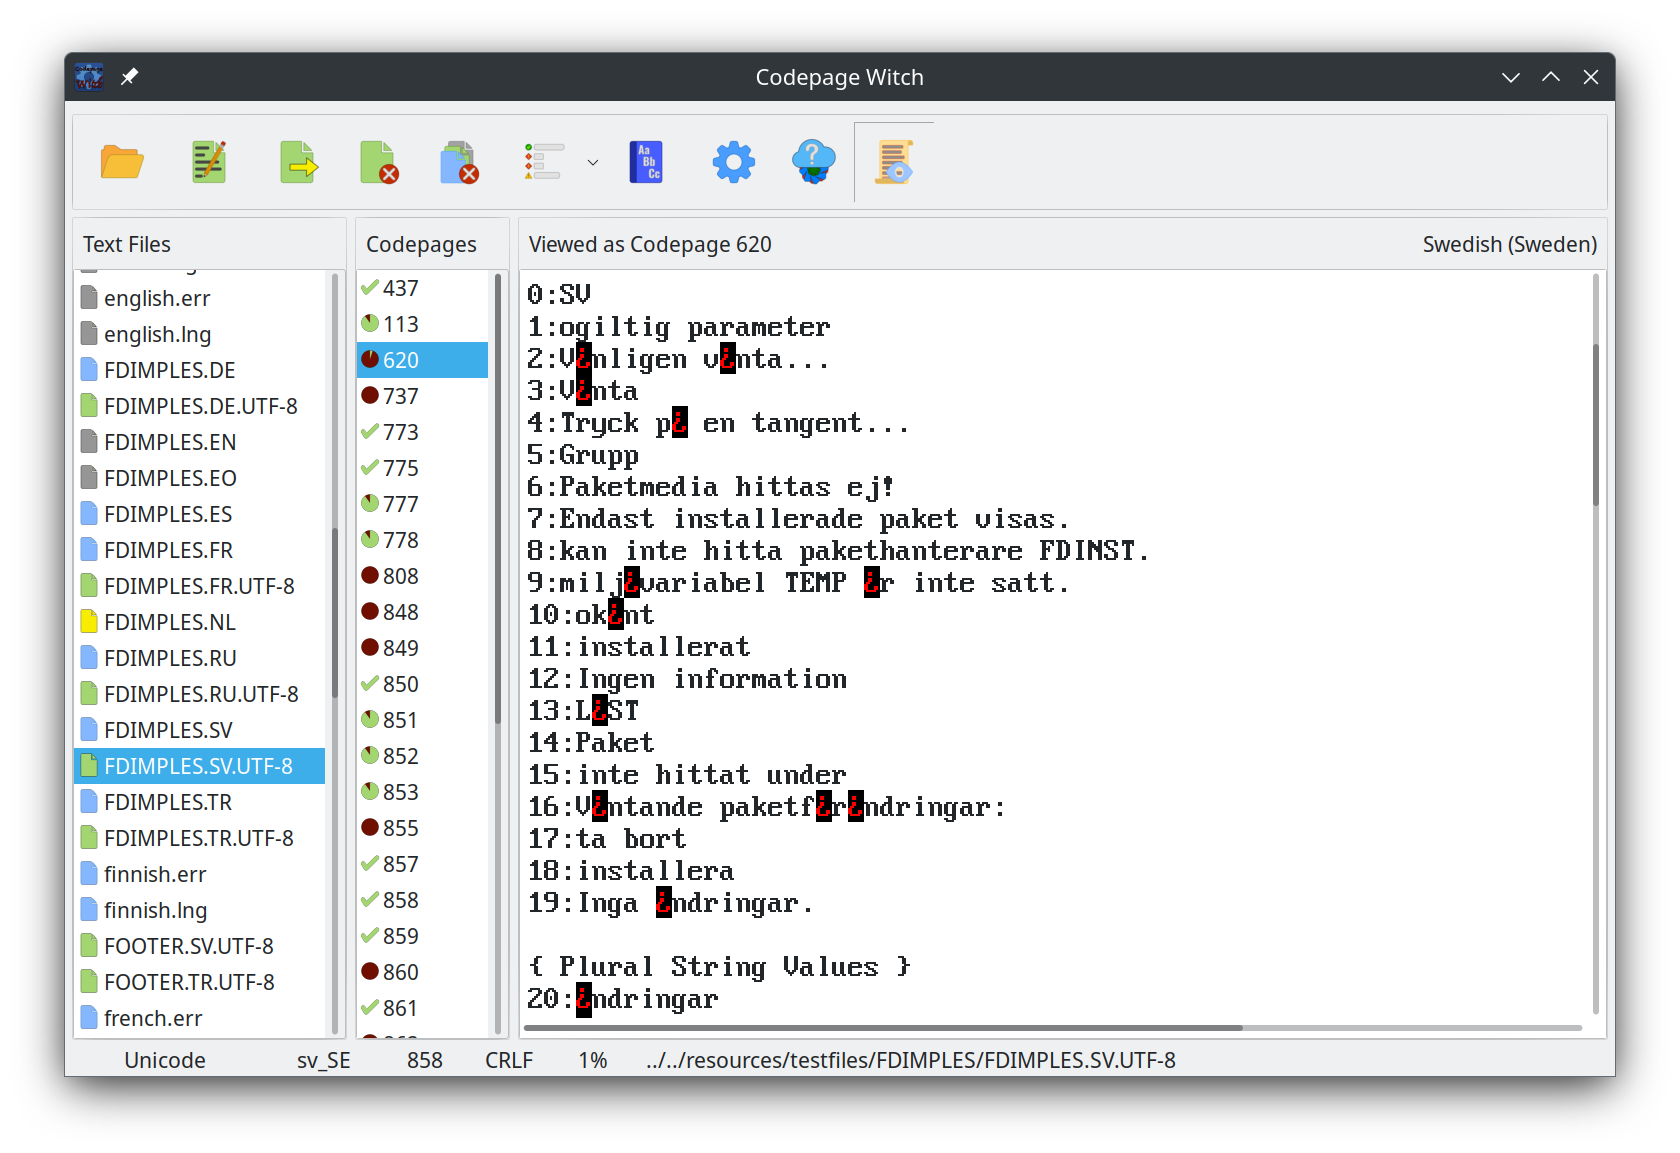Viewport: 1680px width, 1153px height.
Task: Open FDIMPLES.RU.UTF-8 in Text Files list
Action: 200,694
